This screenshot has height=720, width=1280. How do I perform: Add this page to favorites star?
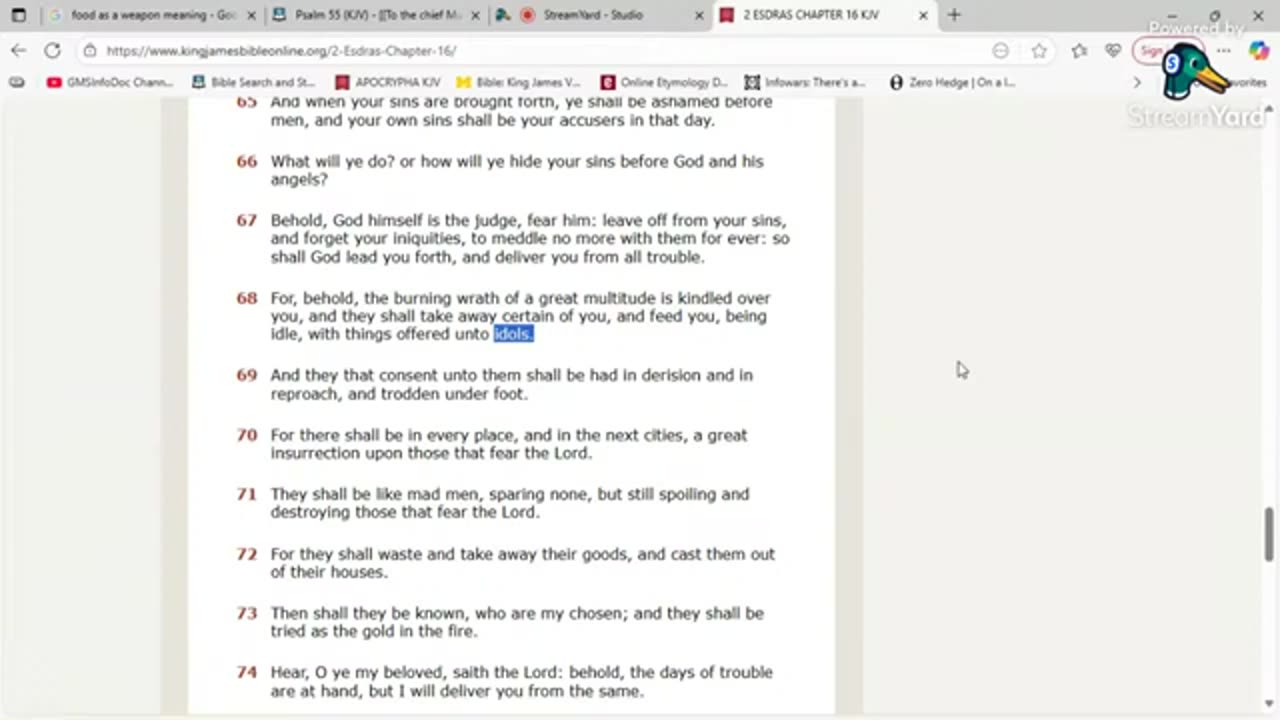[1039, 50]
